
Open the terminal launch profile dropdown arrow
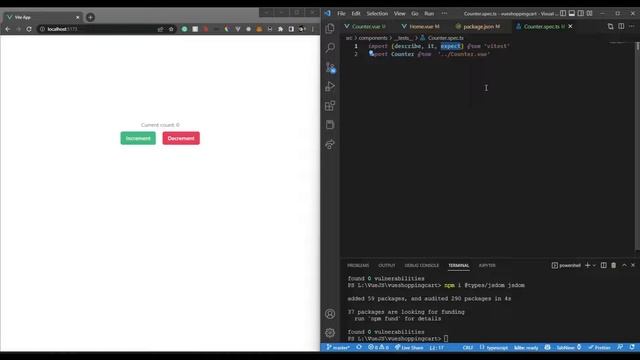tap(594, 265)
